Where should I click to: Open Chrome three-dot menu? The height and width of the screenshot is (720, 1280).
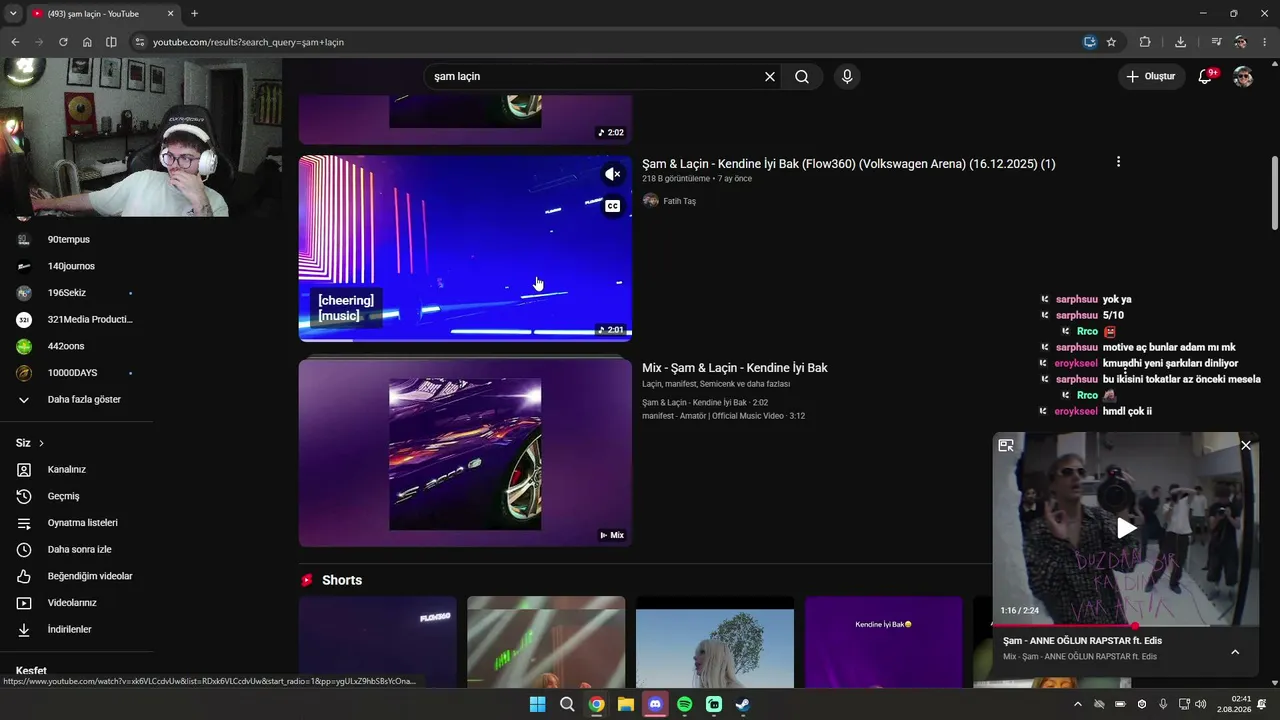tap(1265, 42)
